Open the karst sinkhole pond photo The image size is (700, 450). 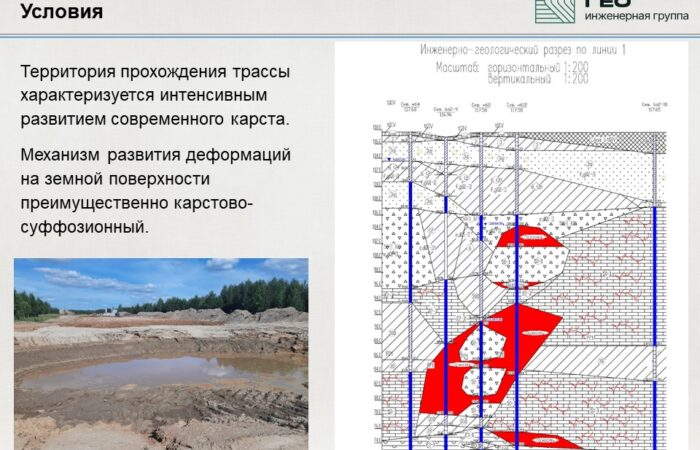161,354
